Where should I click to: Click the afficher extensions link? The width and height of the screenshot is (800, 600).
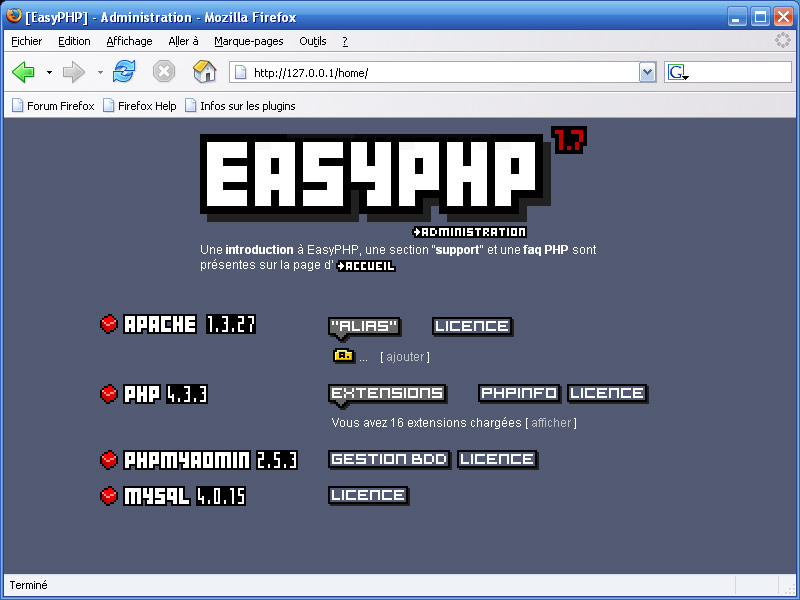[x=551, y=423]
